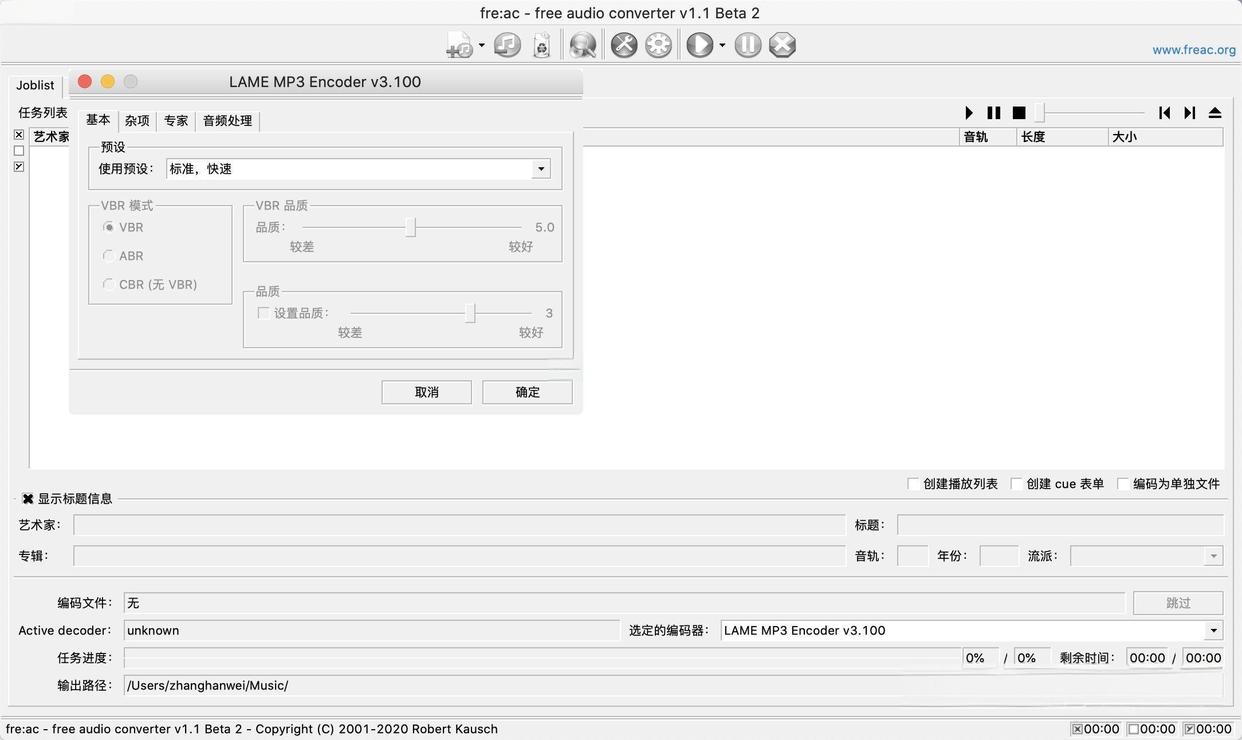Image resolution: width=1242 pixels, height=740 pixels.
Task: Enable the 创建 cue 表单 checkbox
Action: click(1016, 484)
